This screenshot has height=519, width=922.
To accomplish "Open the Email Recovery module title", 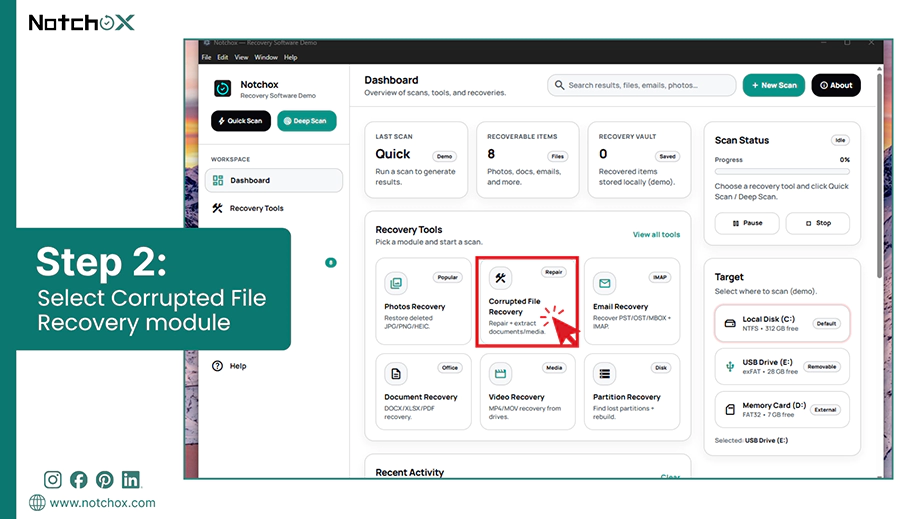I will click(x=620, y=307).
